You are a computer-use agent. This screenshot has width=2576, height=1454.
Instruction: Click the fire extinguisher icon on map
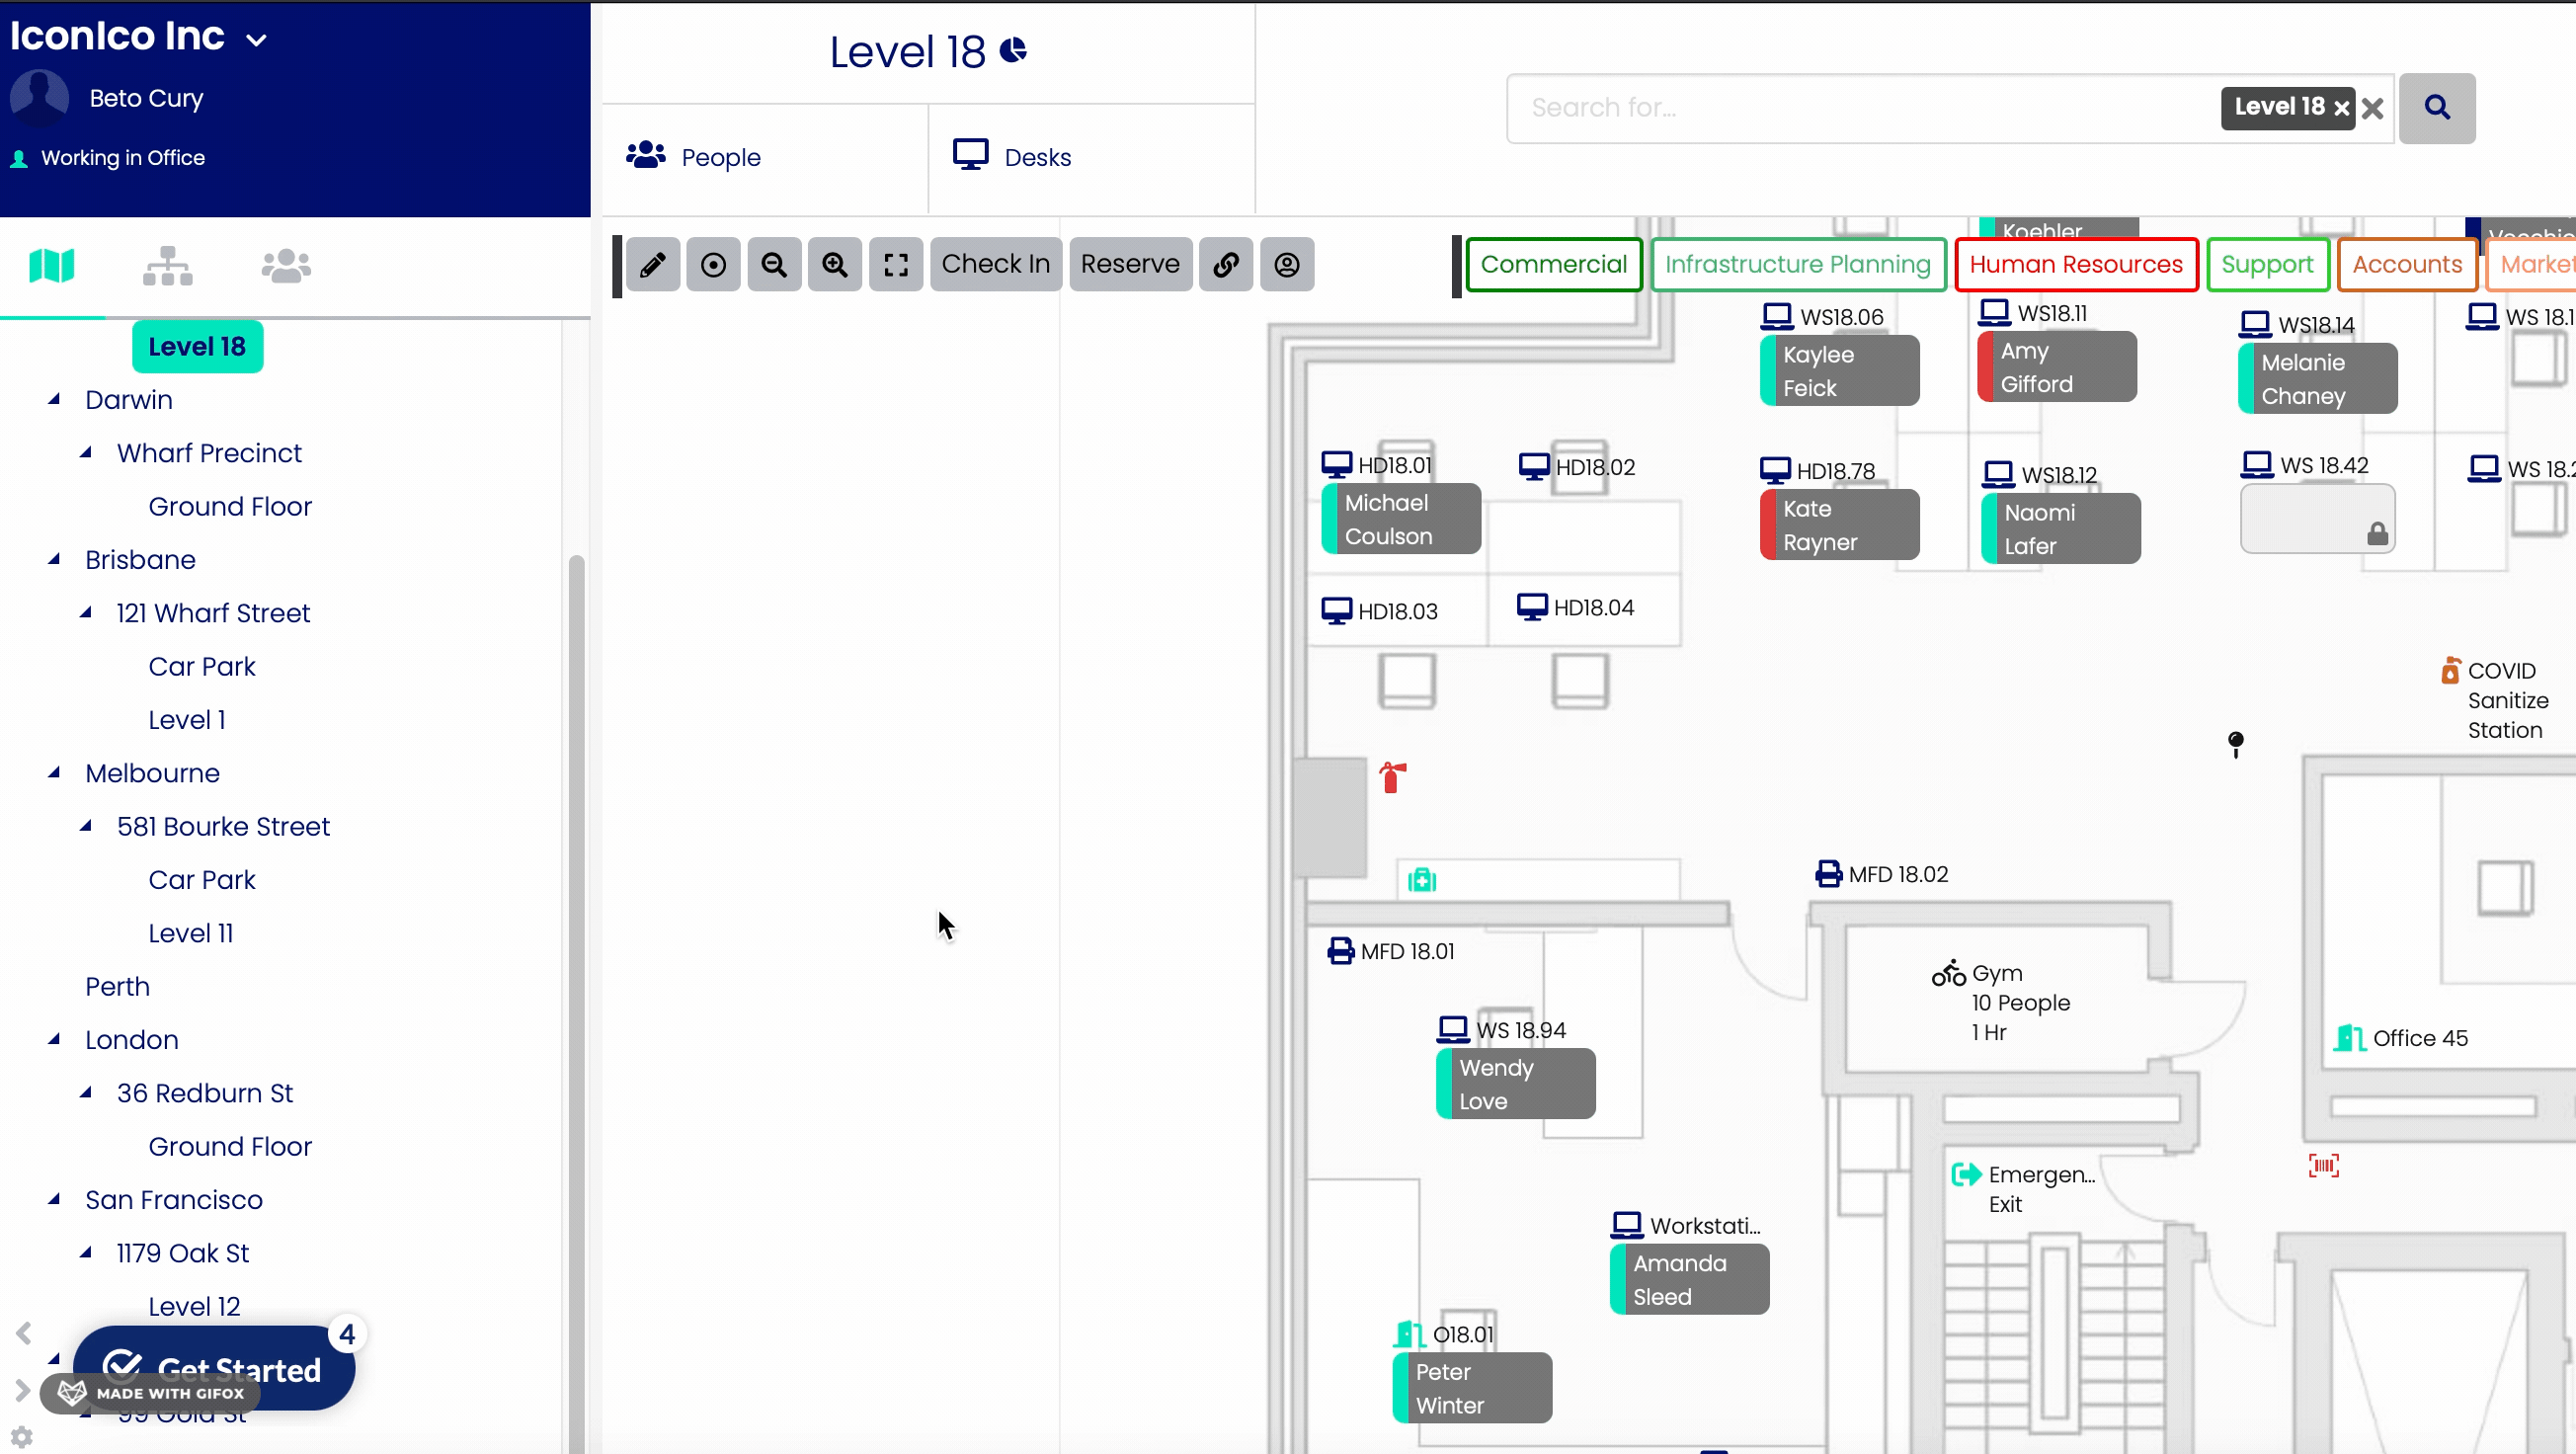click(1392, 776)
